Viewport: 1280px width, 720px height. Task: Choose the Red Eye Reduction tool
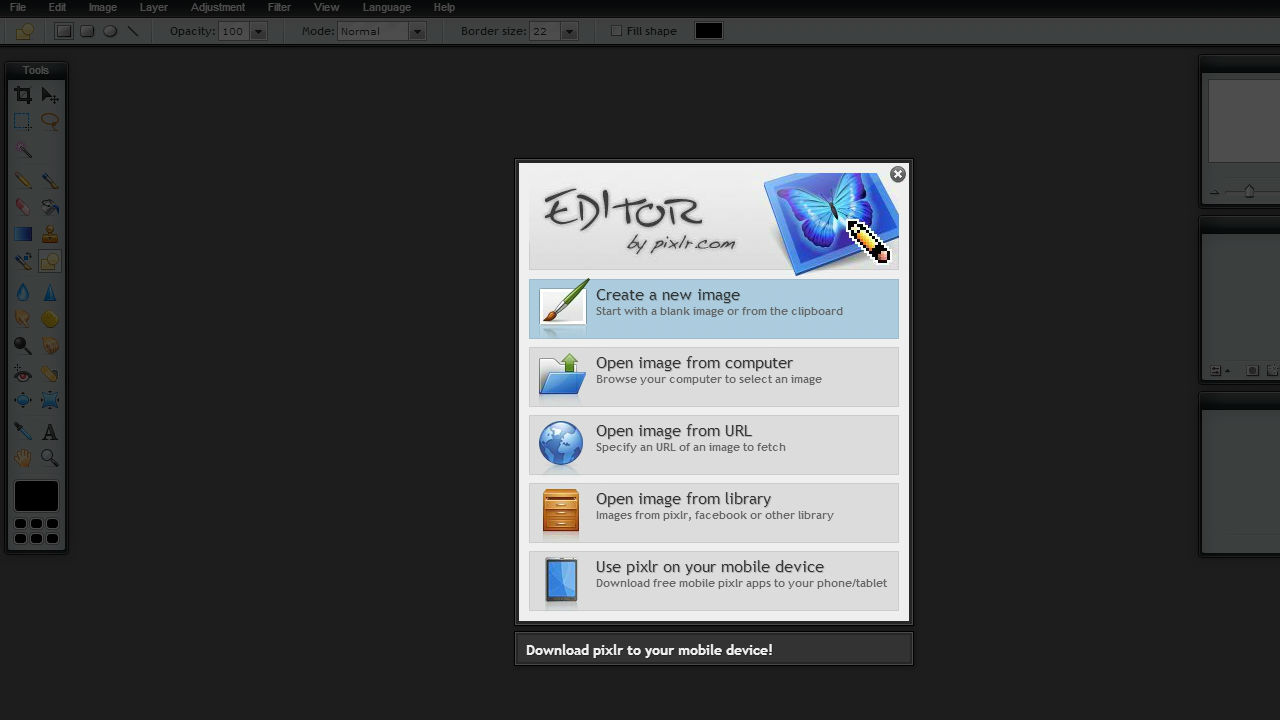(22, 373)
